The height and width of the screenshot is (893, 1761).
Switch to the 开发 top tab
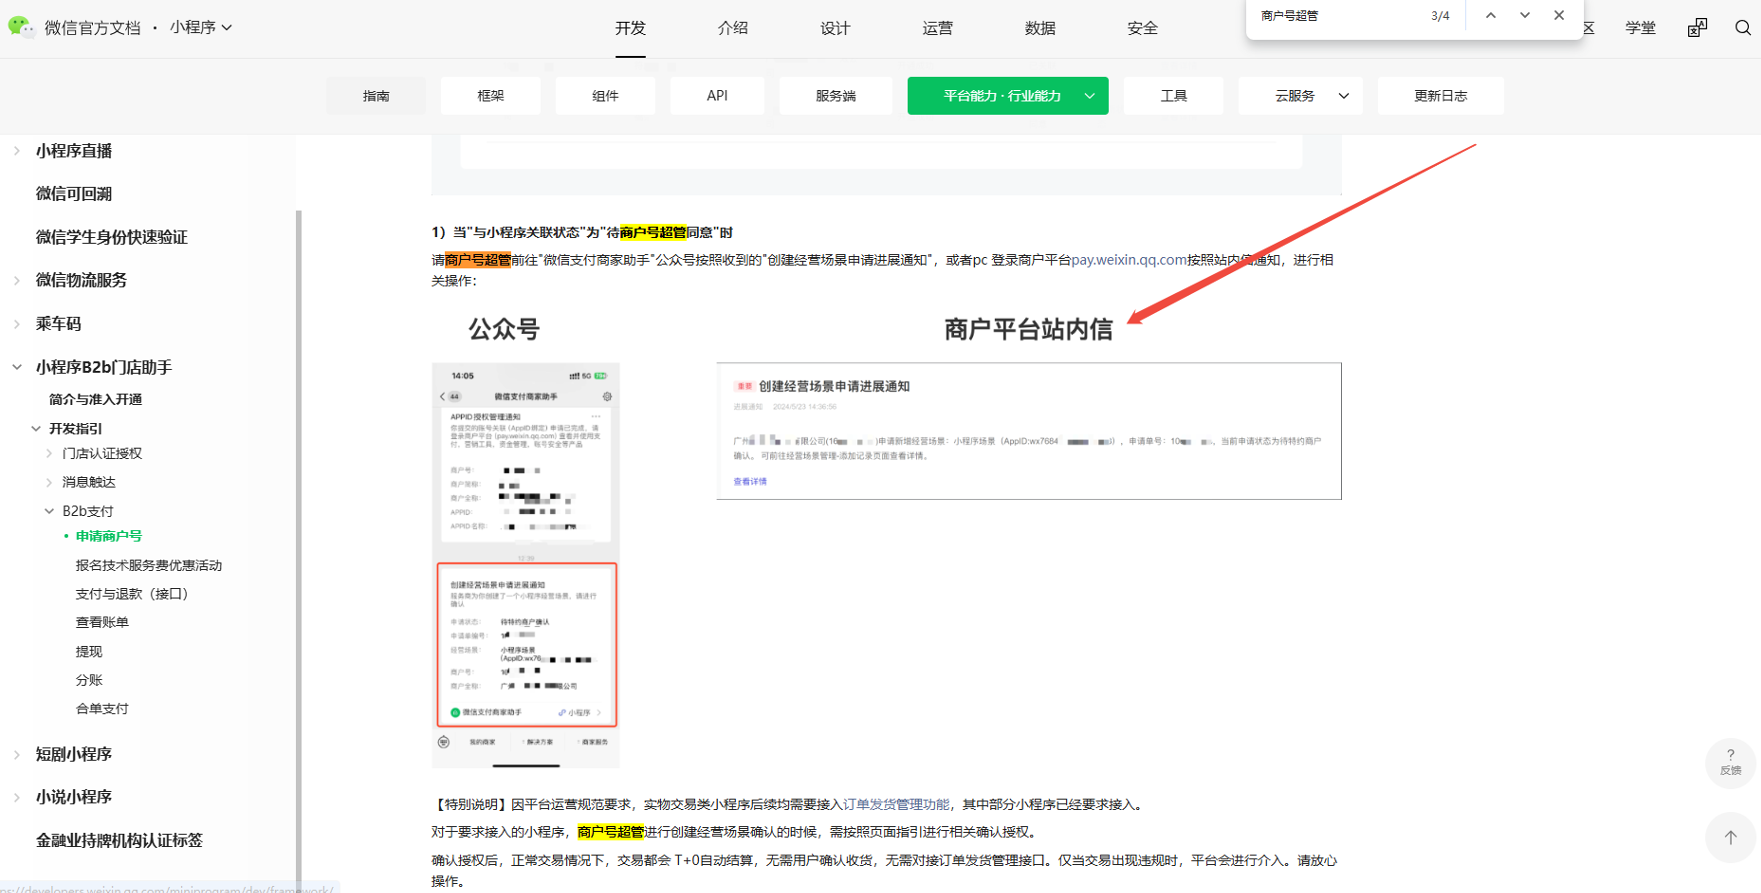[630, 28]
